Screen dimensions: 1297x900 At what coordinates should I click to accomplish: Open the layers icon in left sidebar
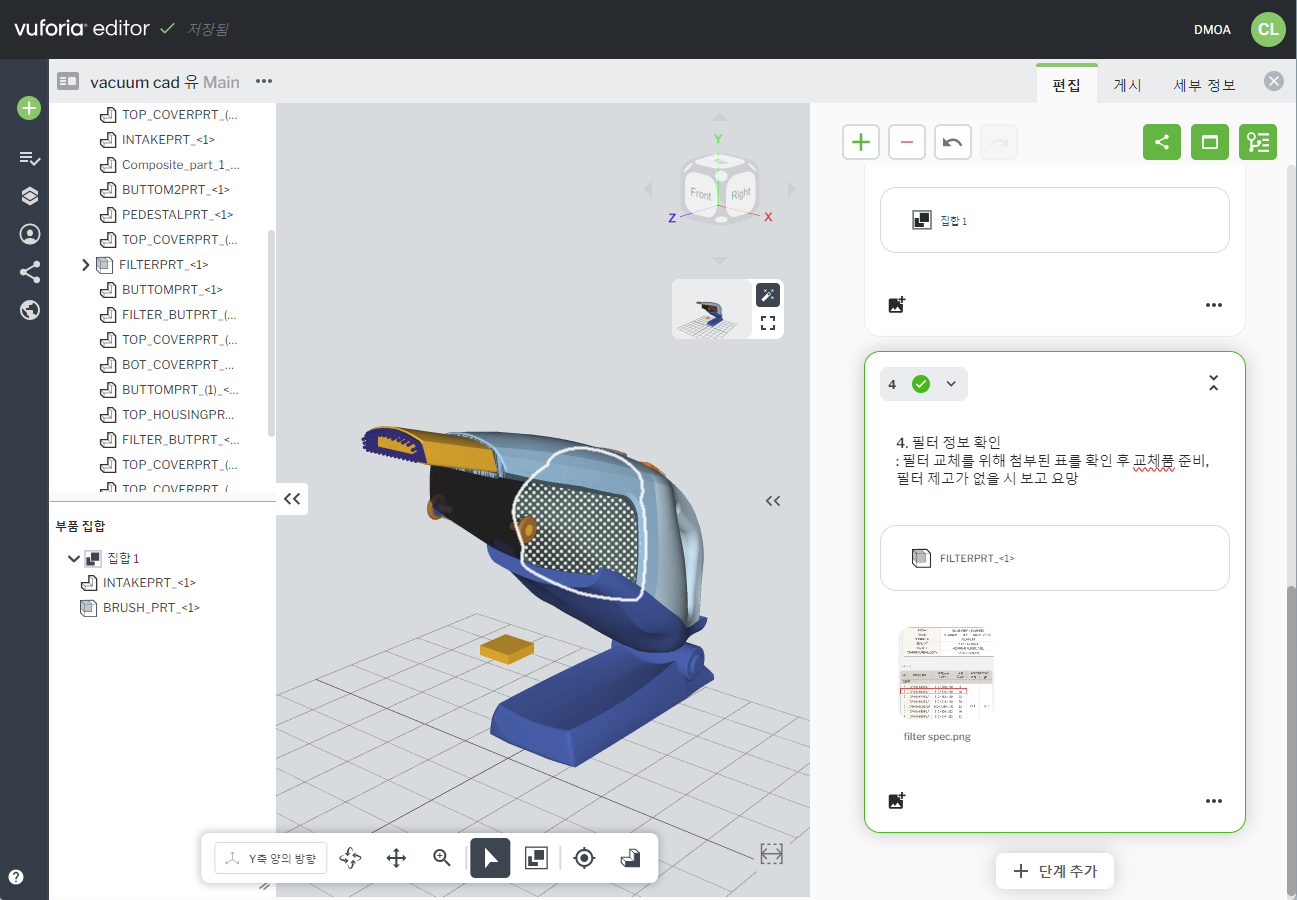(29, 196)
